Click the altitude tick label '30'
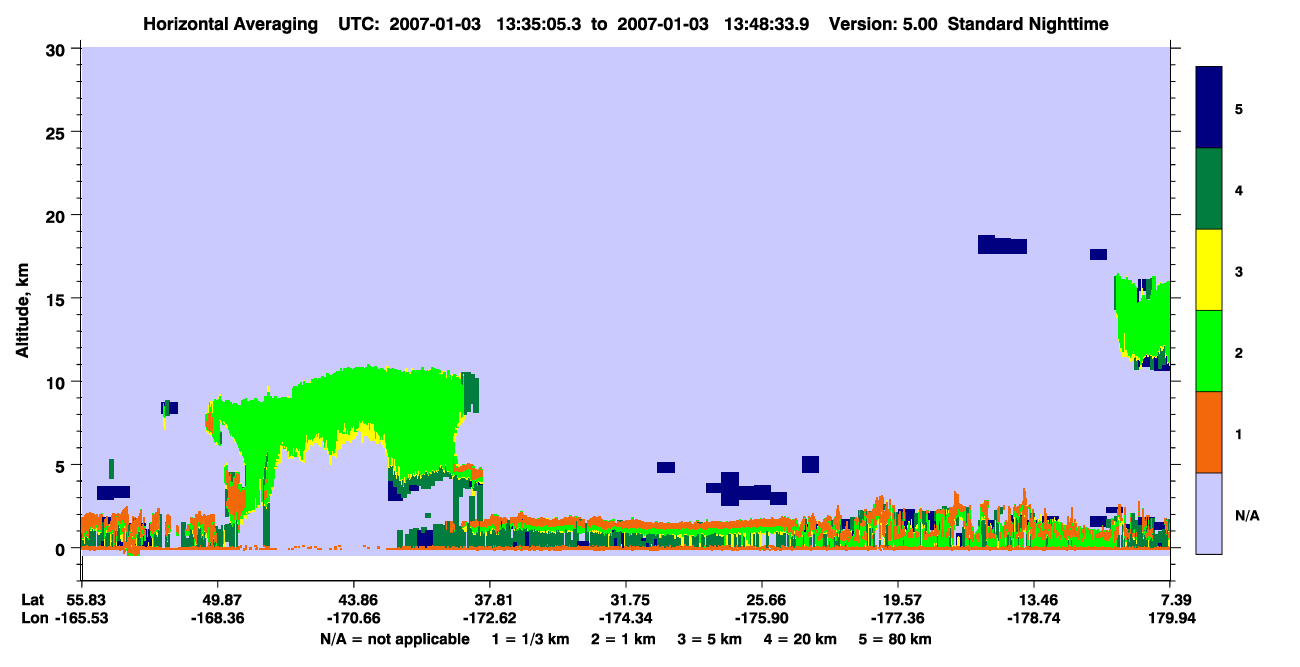 (58, 49)
